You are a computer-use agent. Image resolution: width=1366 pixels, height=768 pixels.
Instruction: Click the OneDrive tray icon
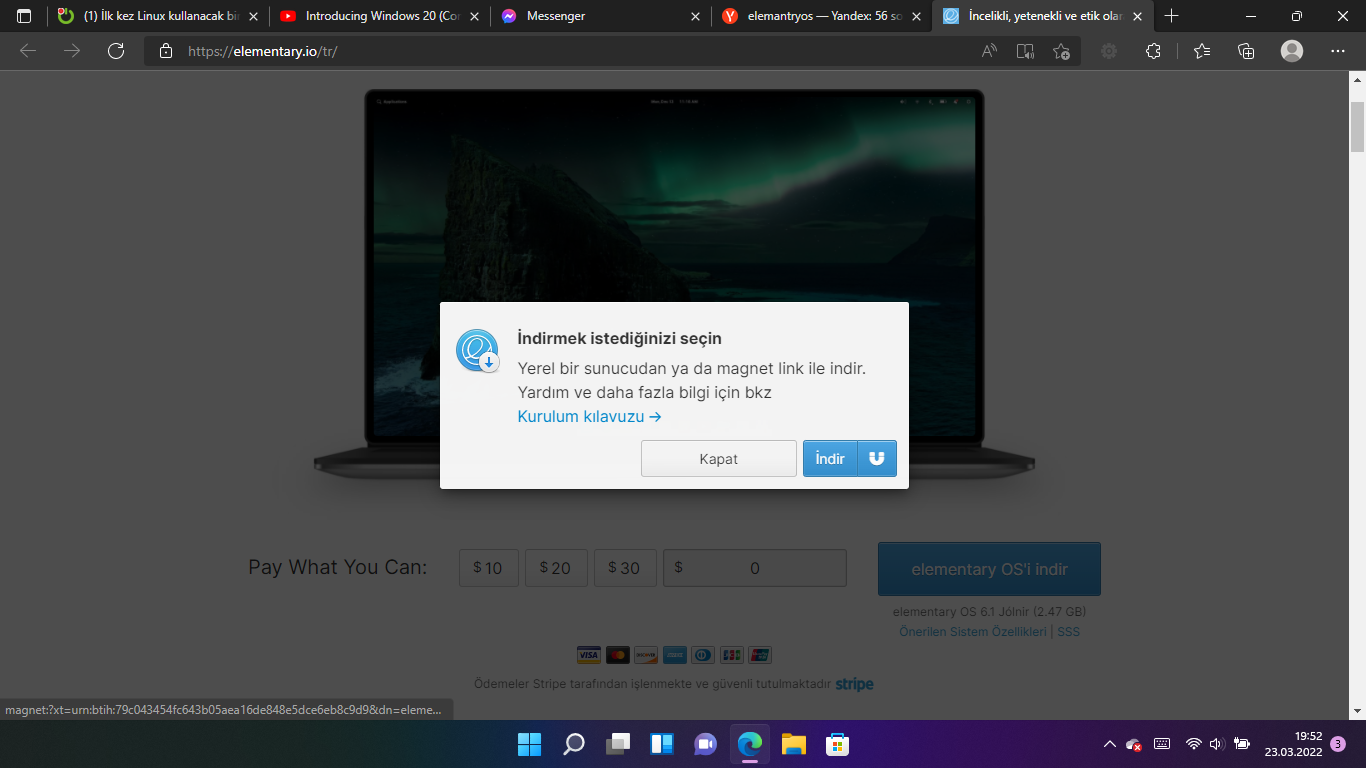point(1134,744)
